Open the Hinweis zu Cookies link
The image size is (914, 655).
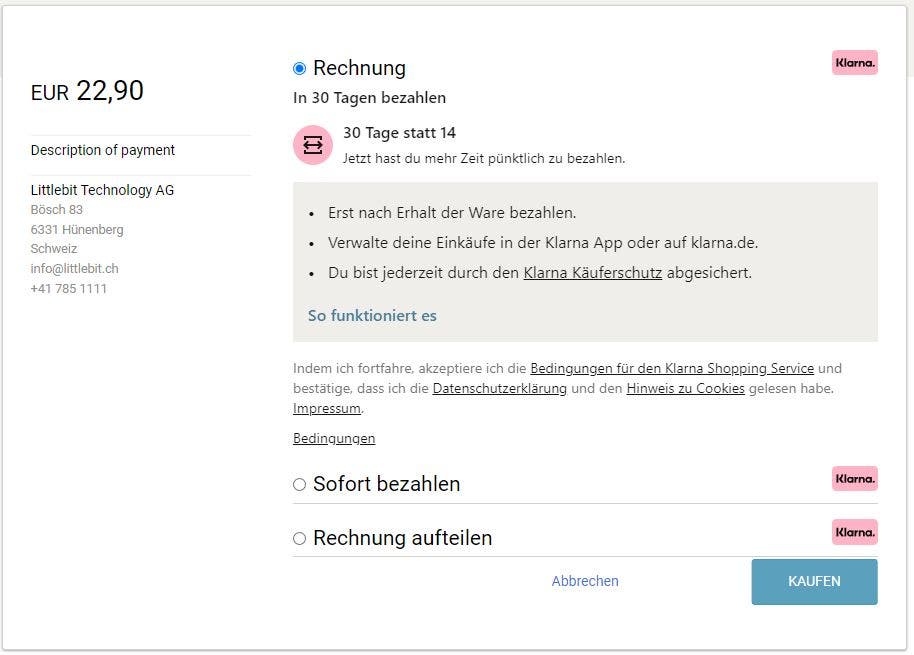click(686, 388)
